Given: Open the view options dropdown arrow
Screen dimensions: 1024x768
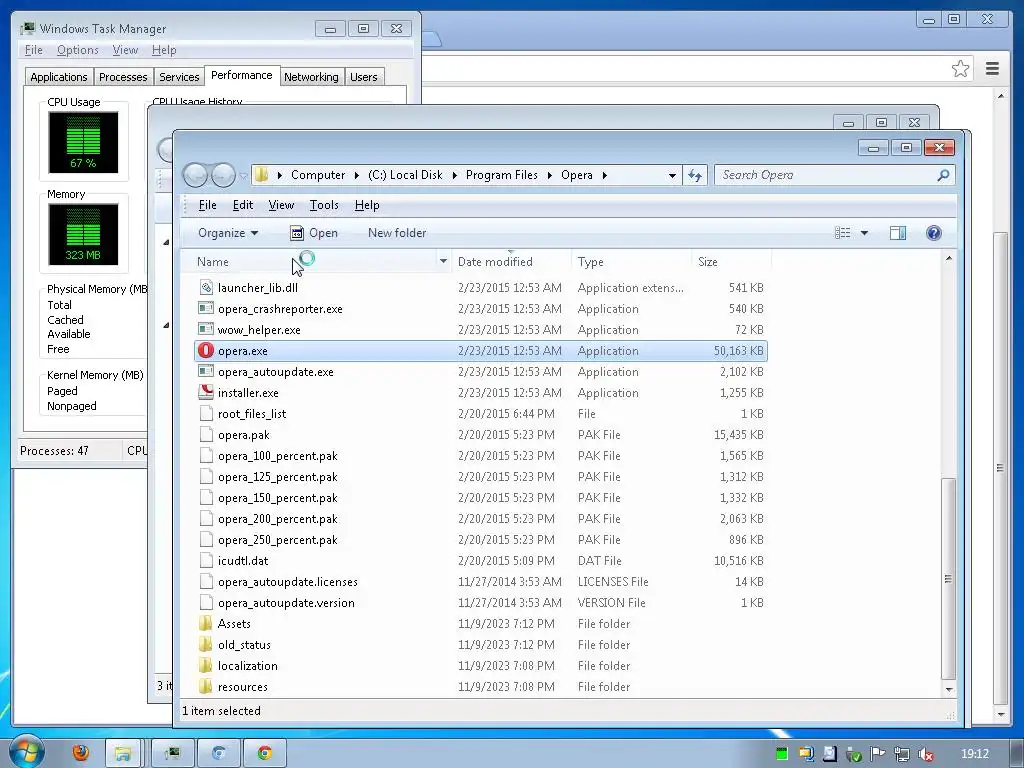Looking at the screenshot, I should [864, 233].
